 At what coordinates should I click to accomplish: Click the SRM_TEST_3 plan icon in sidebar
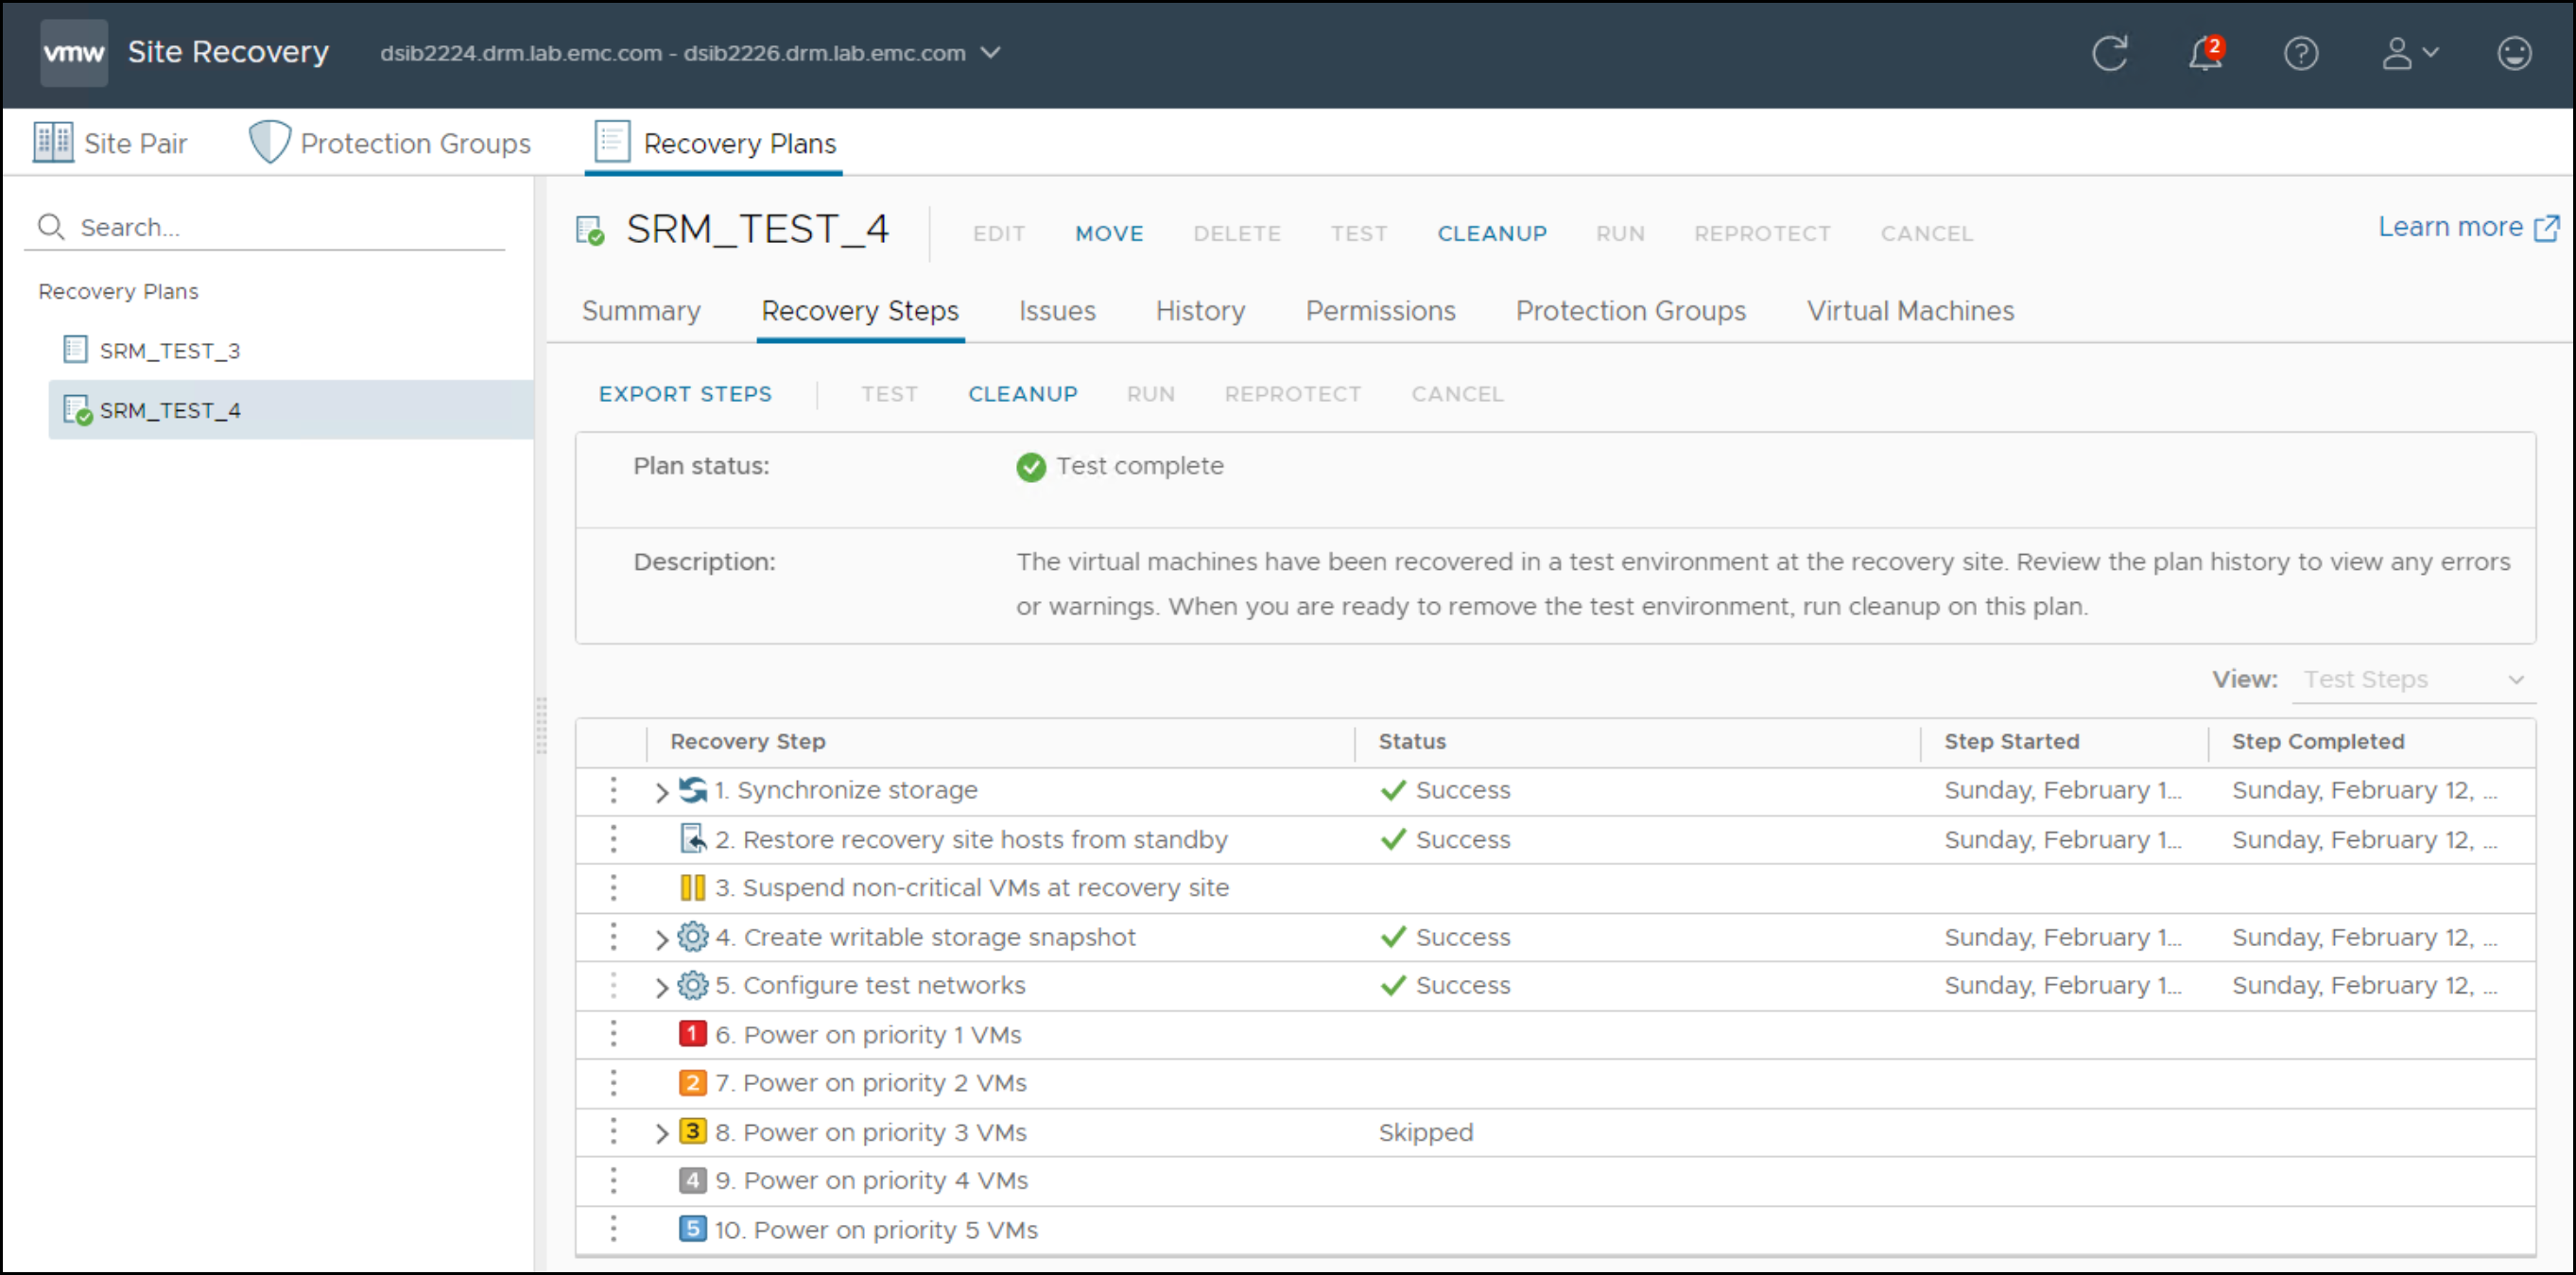click(x=75, y=350)
